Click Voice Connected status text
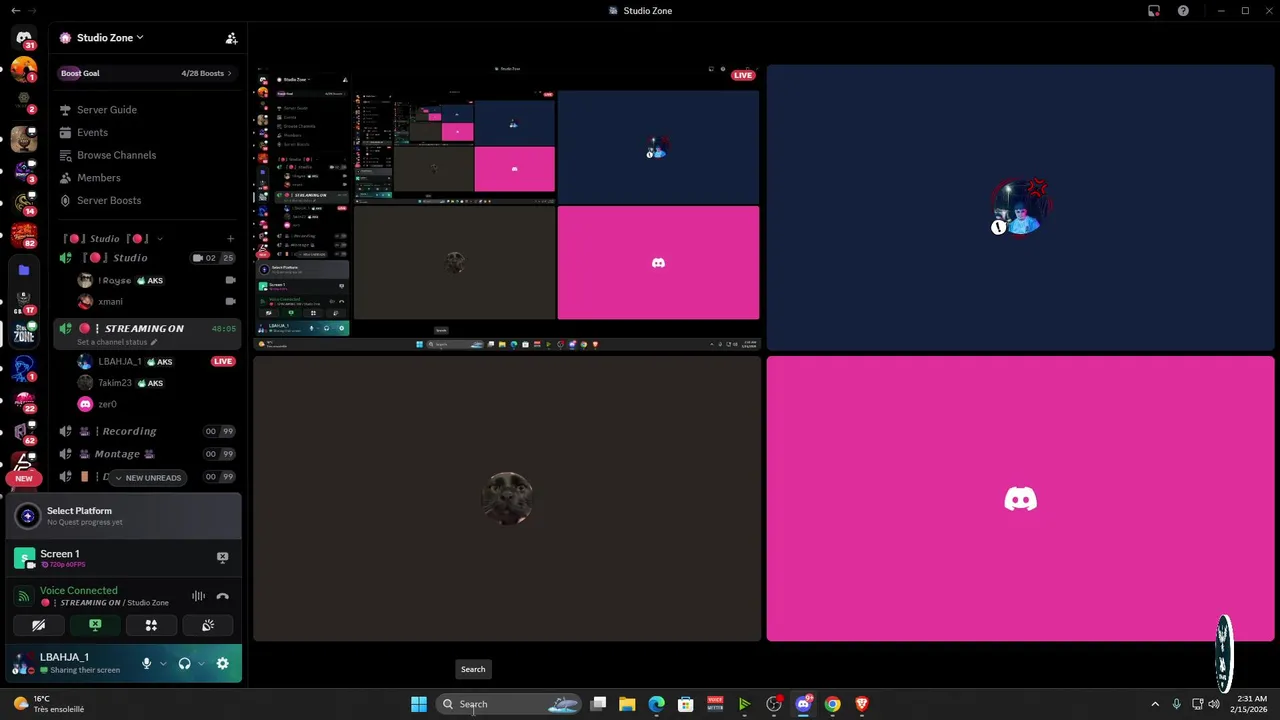Viewport: 1280px width, 720px height. point(78,591)
